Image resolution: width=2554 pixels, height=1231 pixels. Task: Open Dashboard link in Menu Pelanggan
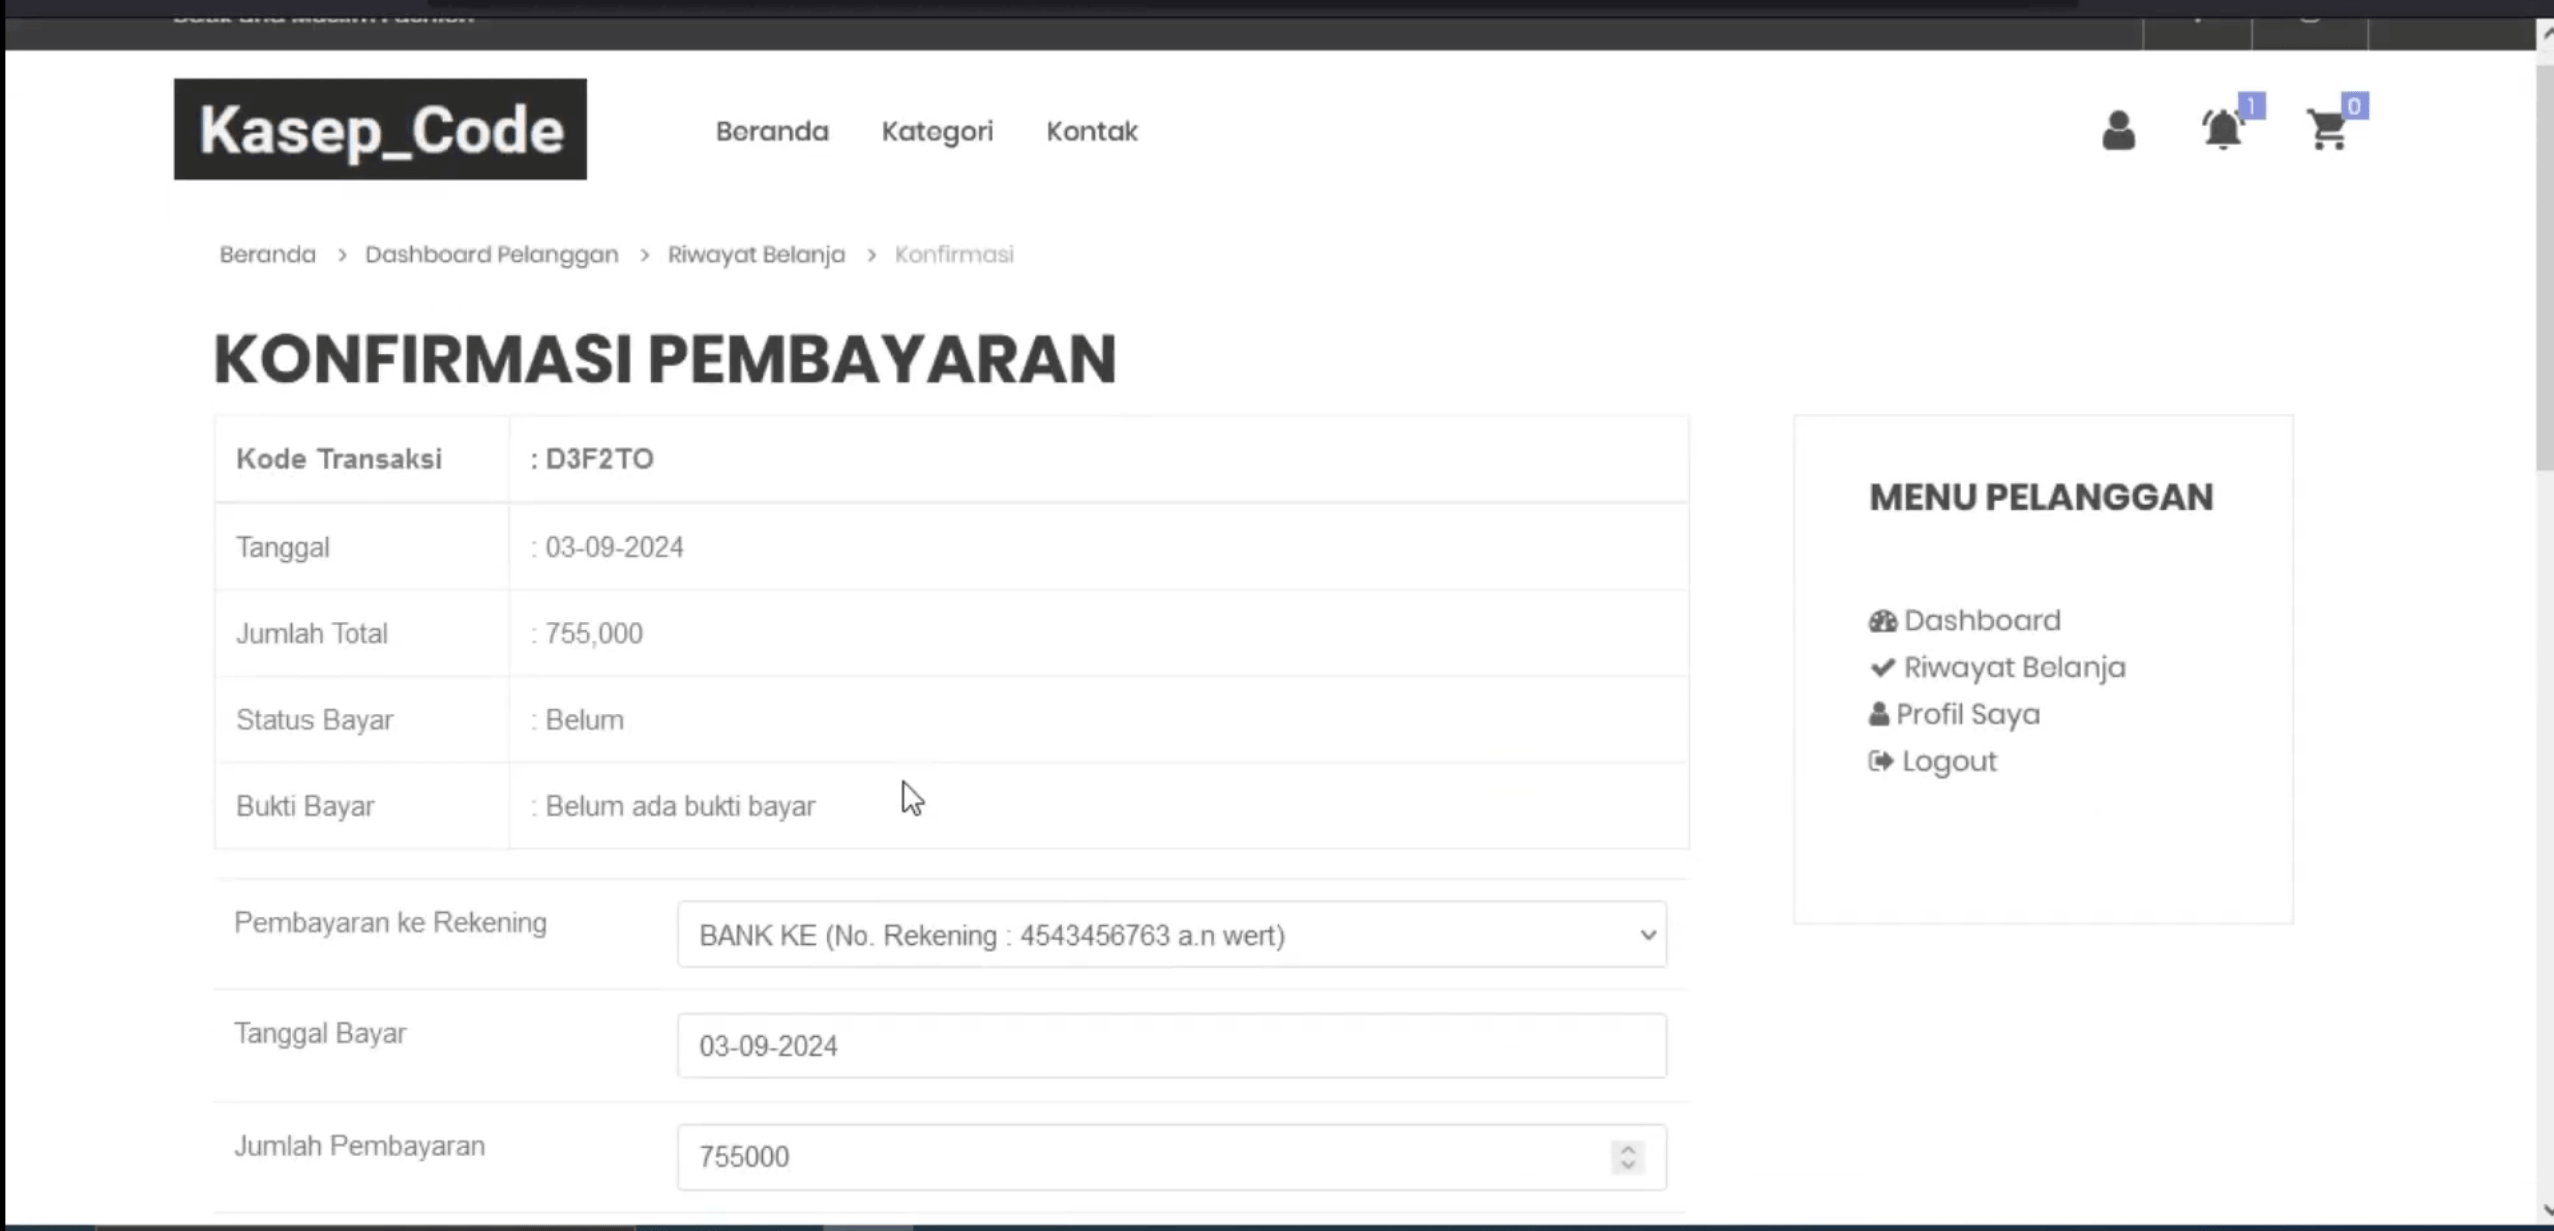point(1981,620)
